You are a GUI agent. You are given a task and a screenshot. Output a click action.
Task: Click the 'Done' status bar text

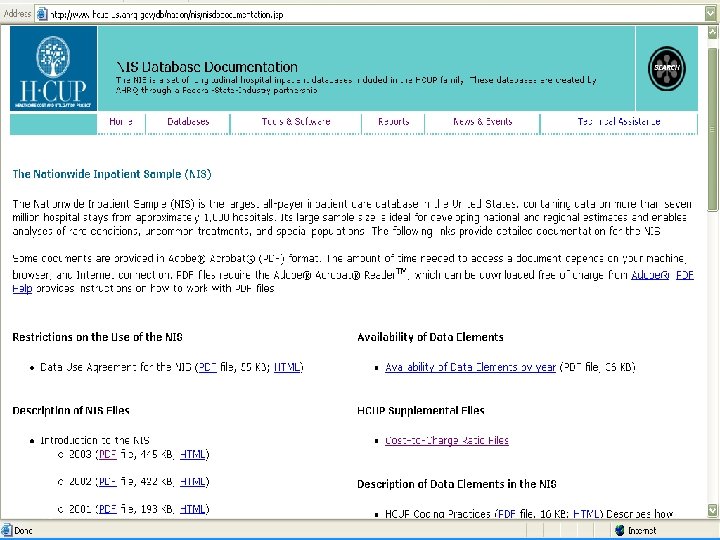(23, 531)
